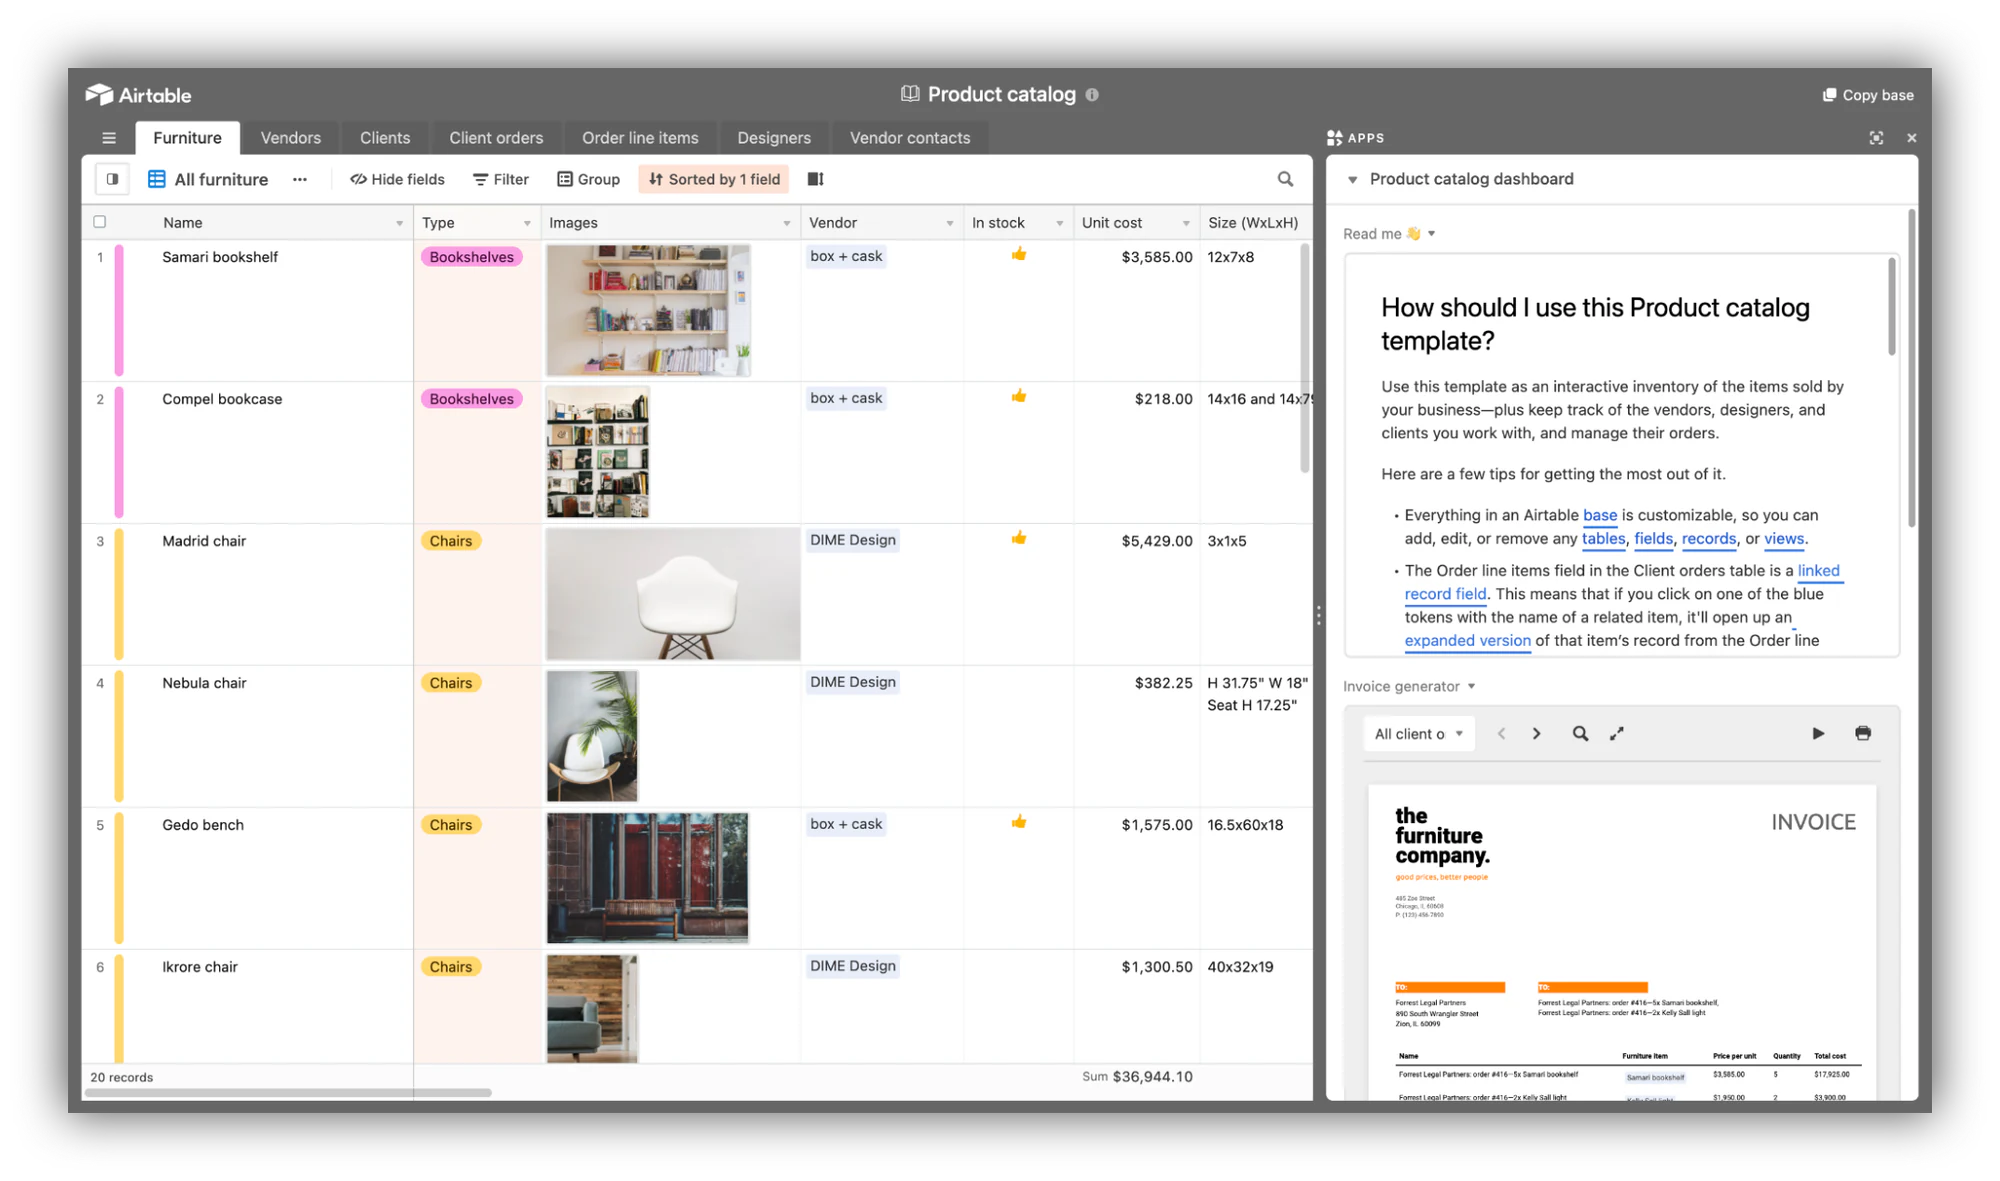Collapse the Product catalog dashboard
This screenshot has height=1181, width=2000.
pyautogui.click(x=1352, y=179)
